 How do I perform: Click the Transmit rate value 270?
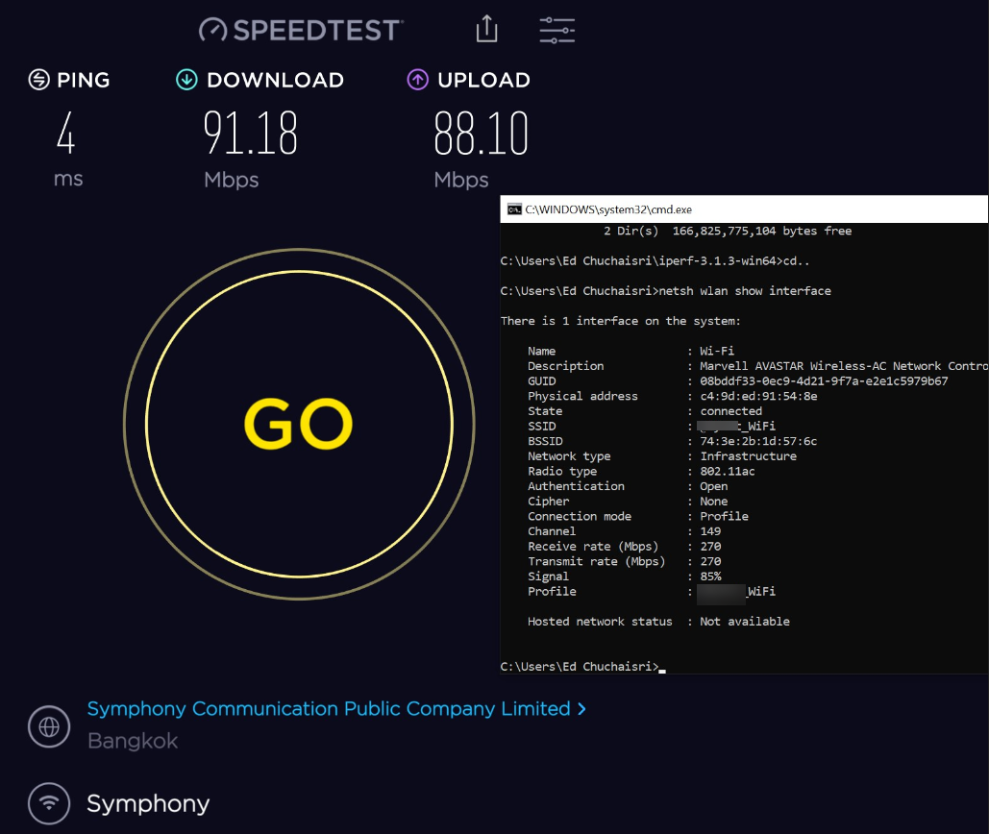710,561
